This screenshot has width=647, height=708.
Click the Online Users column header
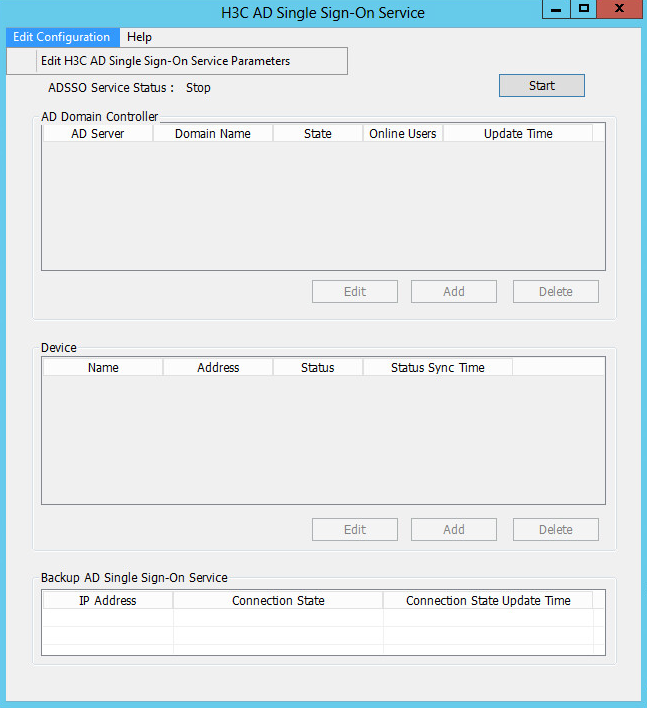pyautogui.click(x=403, y=134)
